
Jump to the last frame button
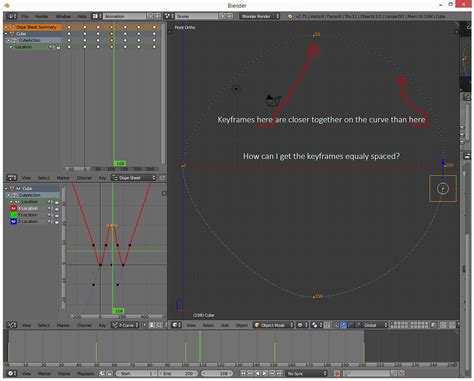[279, 374]
